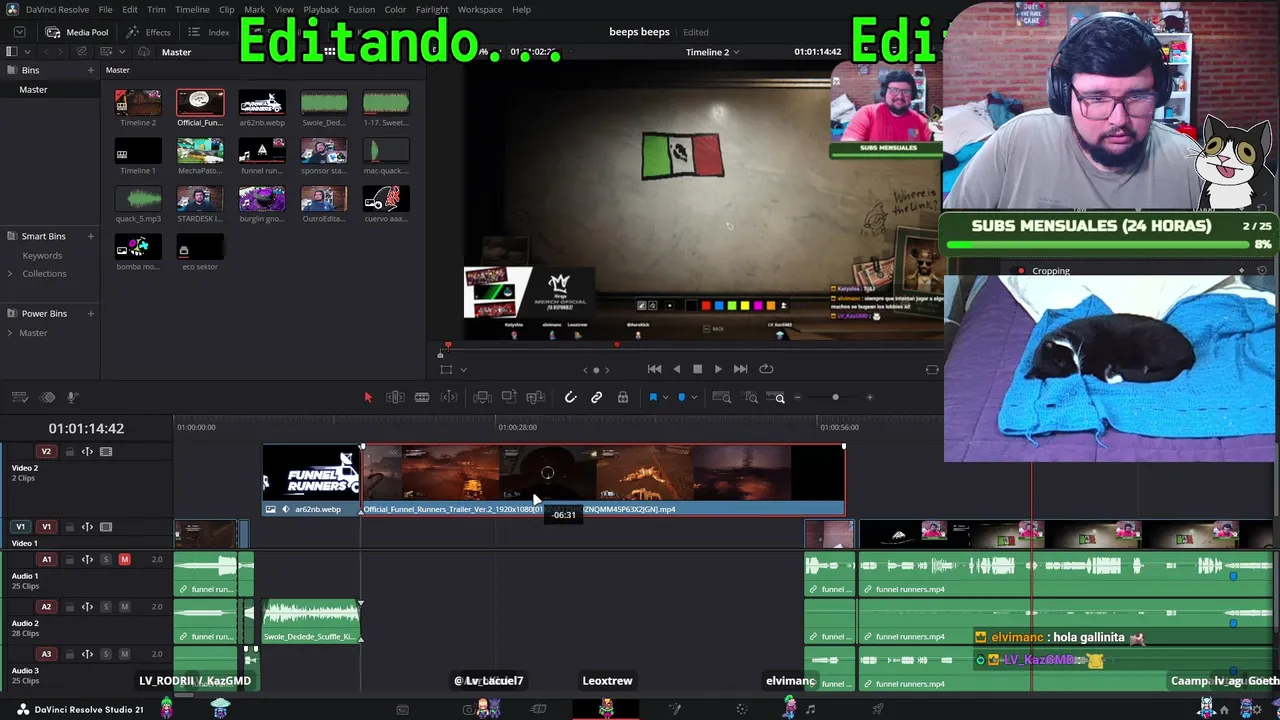This screenshot has height=720, width=1280.
Task: Stop playback in the viewer
Action: click(697, 369)
